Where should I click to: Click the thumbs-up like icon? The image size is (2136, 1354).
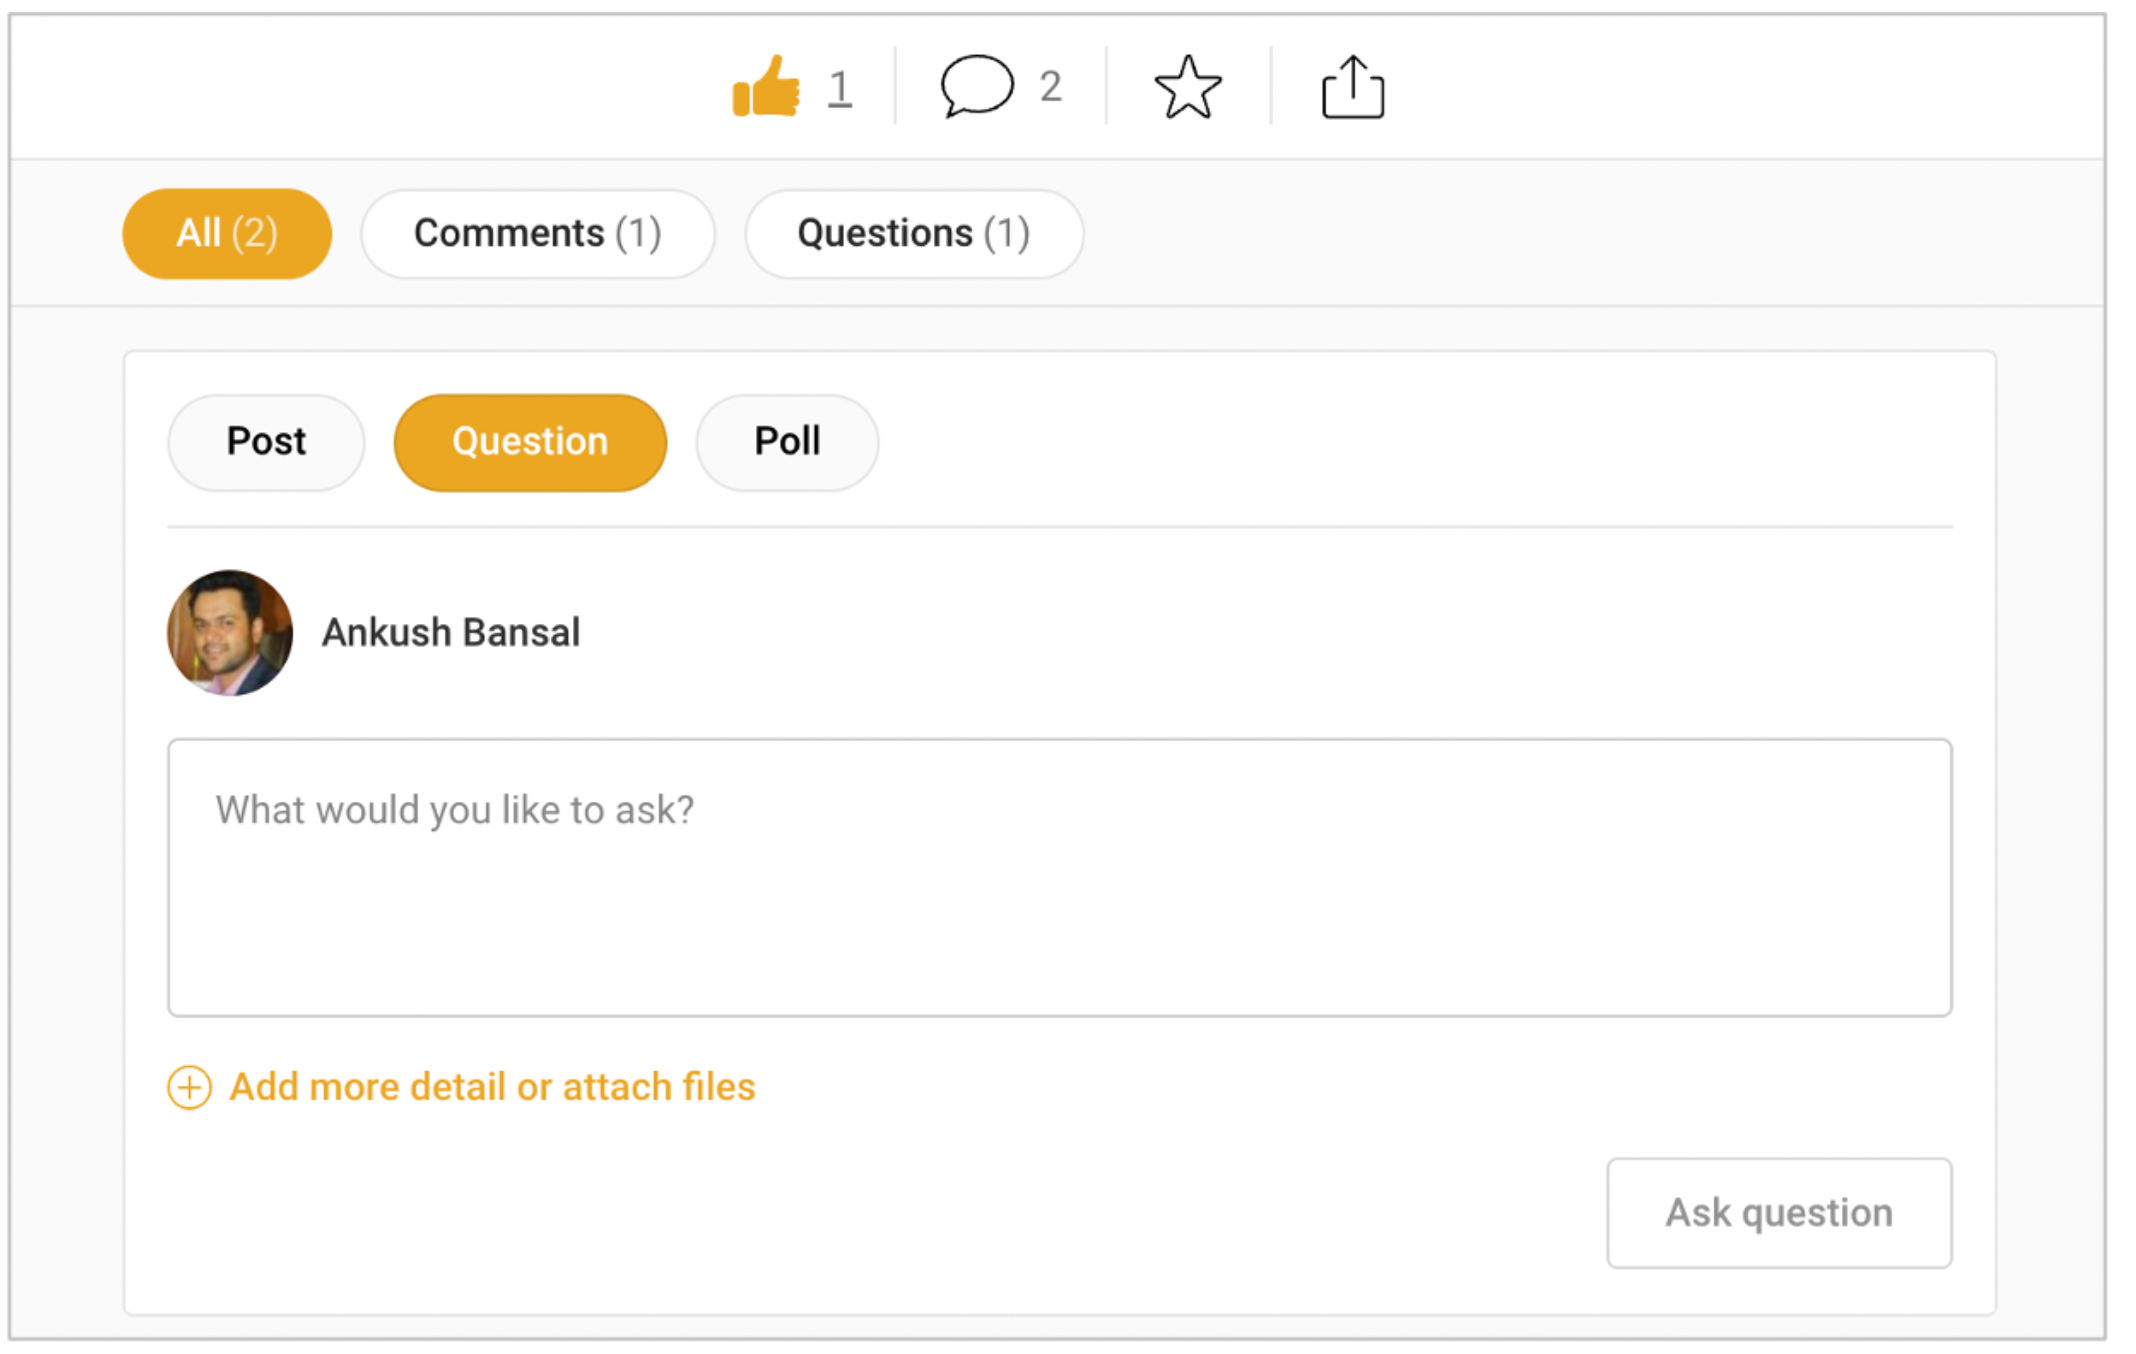(x=766, y=87)
